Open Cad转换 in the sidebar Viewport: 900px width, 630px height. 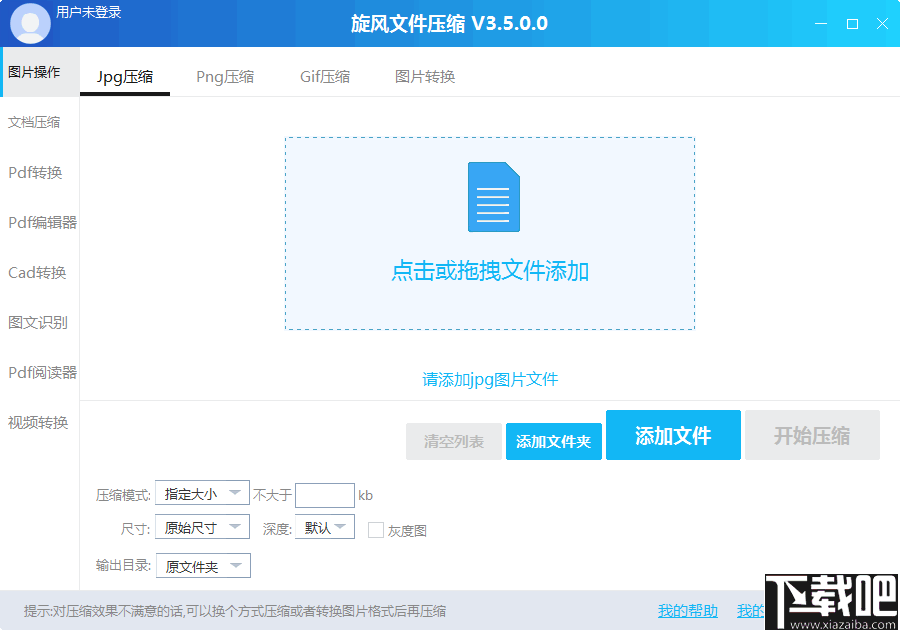pyautogui.click(x=37, y=273)
